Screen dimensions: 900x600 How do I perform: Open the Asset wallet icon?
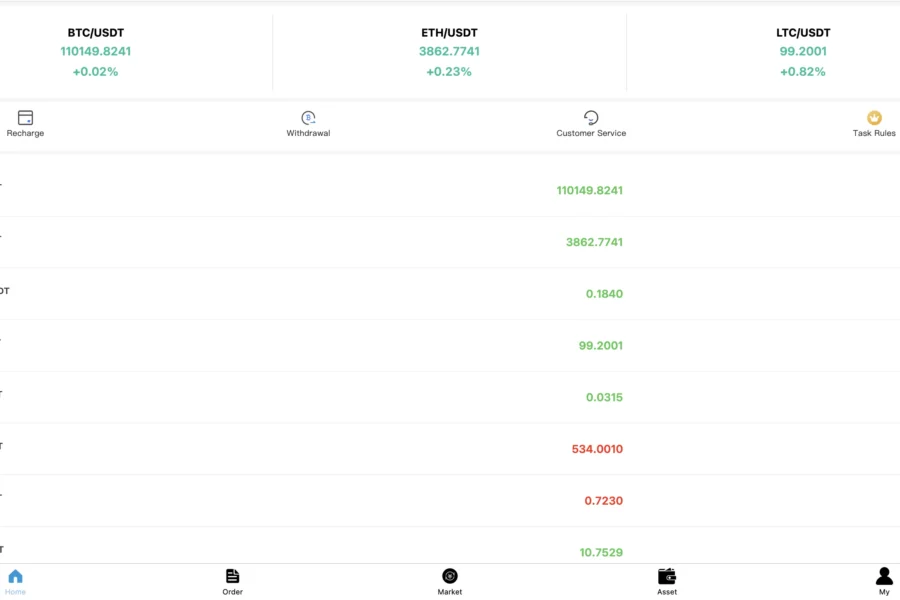coord(667,576)
